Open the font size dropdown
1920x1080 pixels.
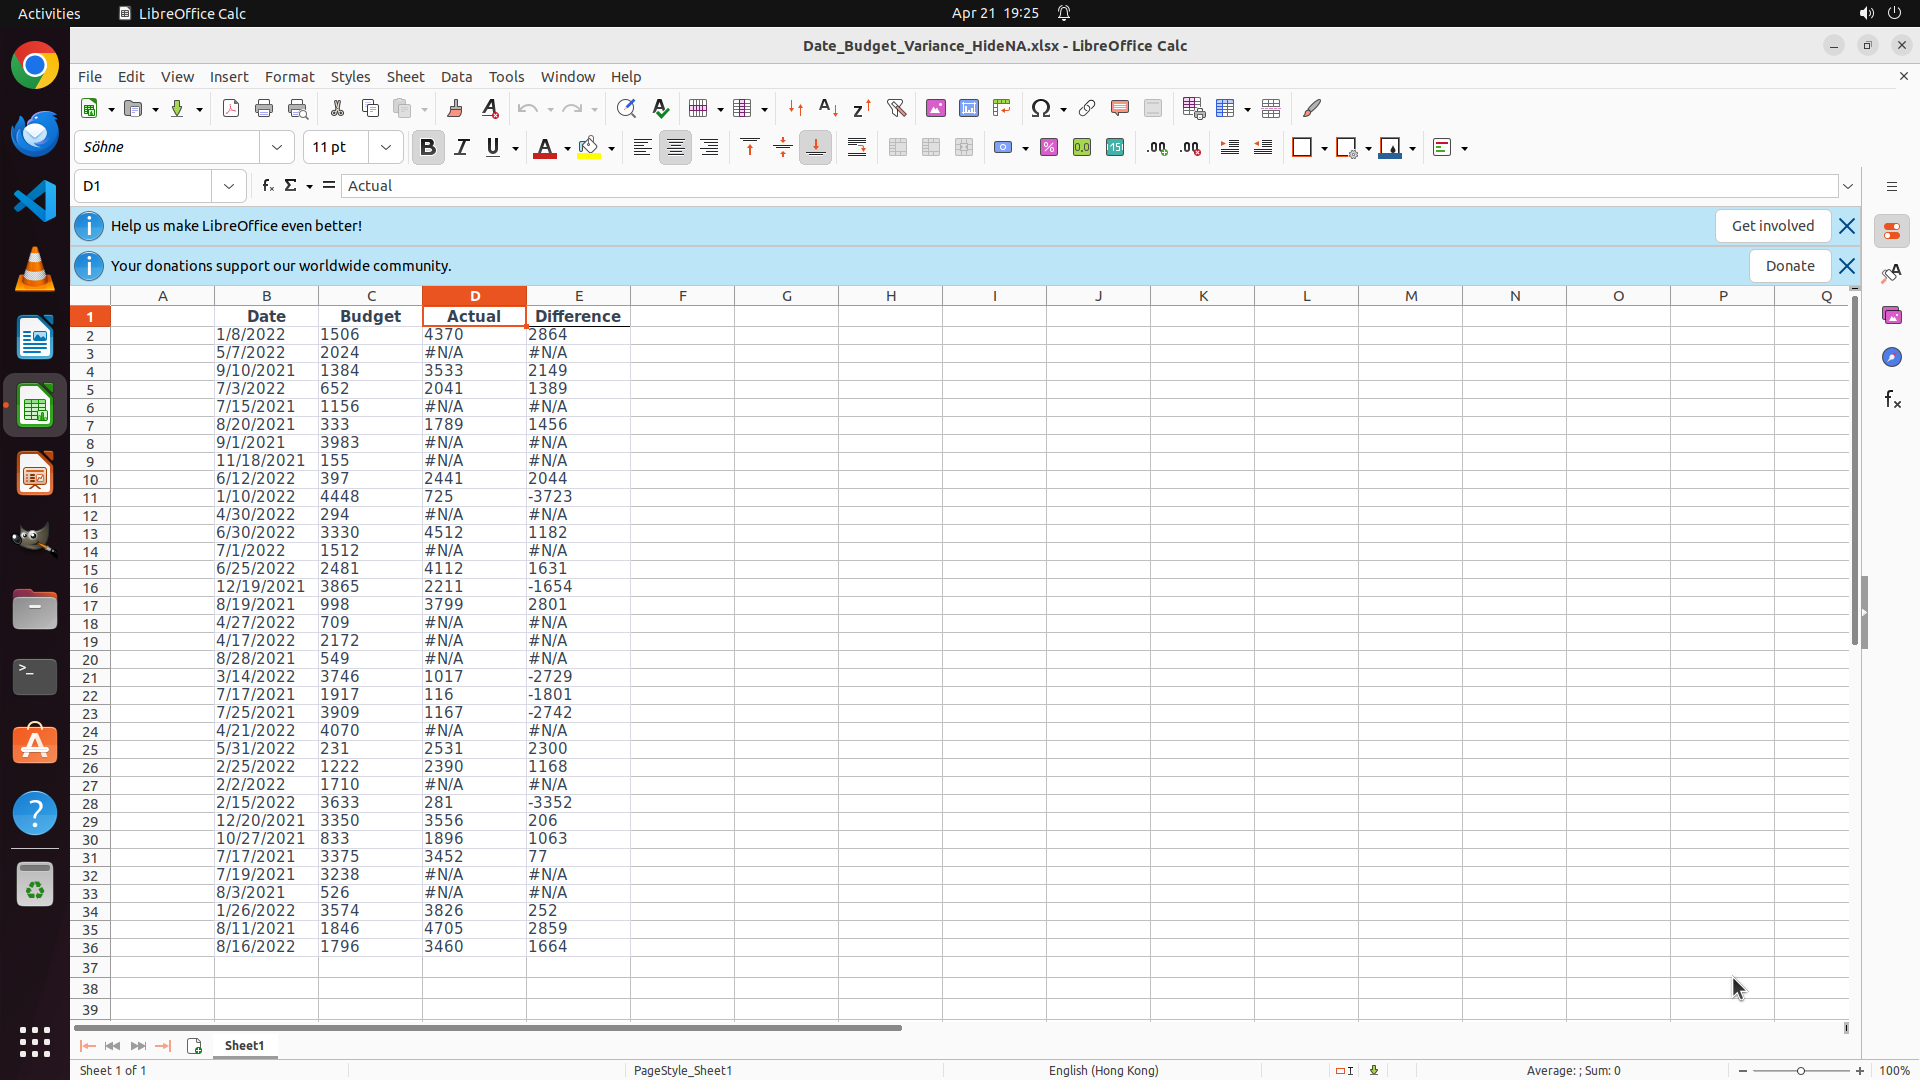386,148
